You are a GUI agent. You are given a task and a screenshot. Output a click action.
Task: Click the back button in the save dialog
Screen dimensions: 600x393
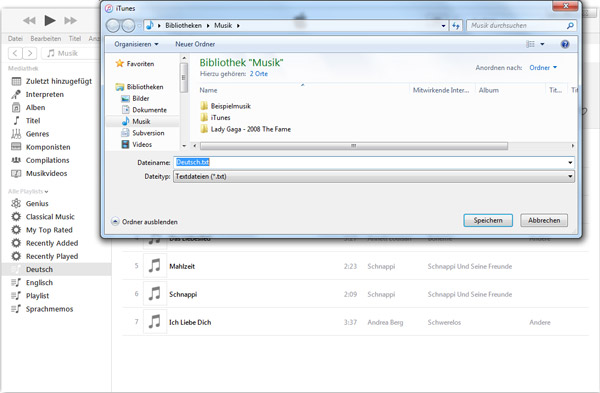click(113, 26)
